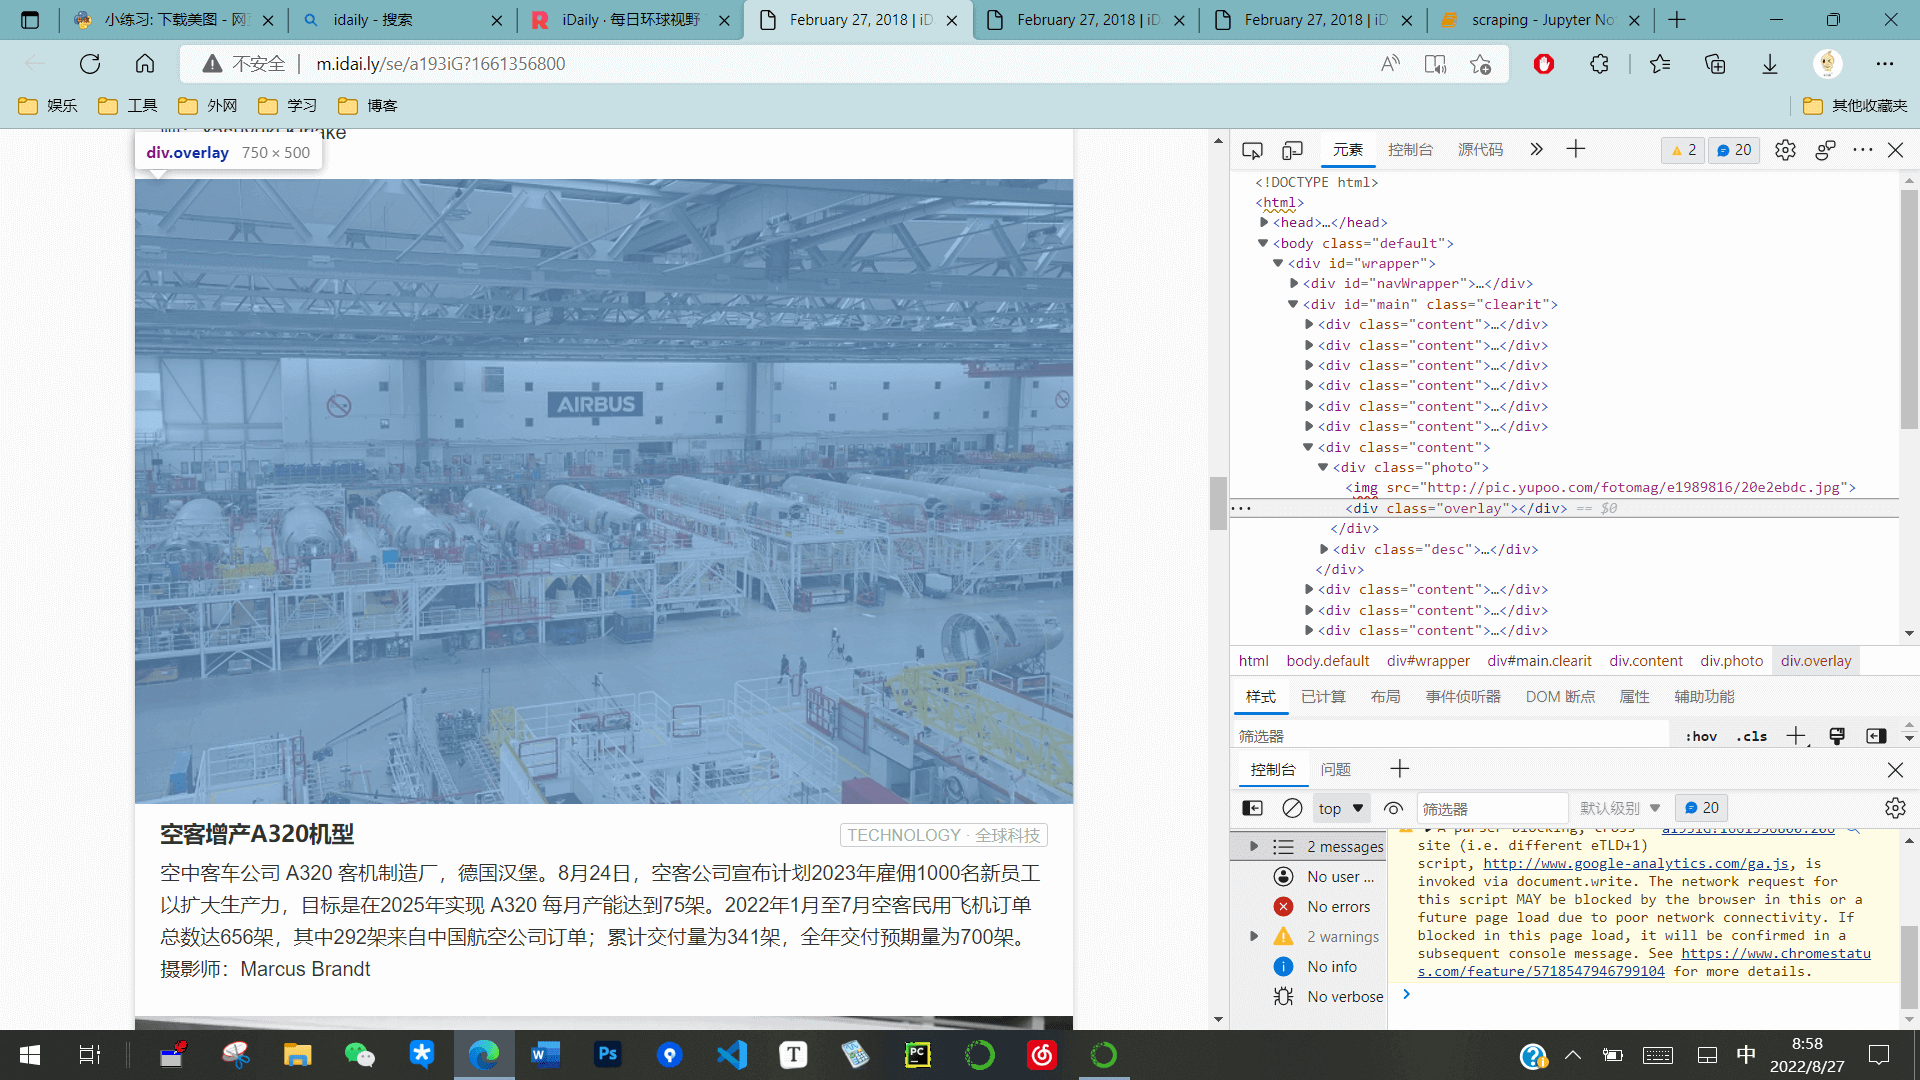Open the 问题 drawer tab
This screenshot has width=1920, height=1080.
1335,769
